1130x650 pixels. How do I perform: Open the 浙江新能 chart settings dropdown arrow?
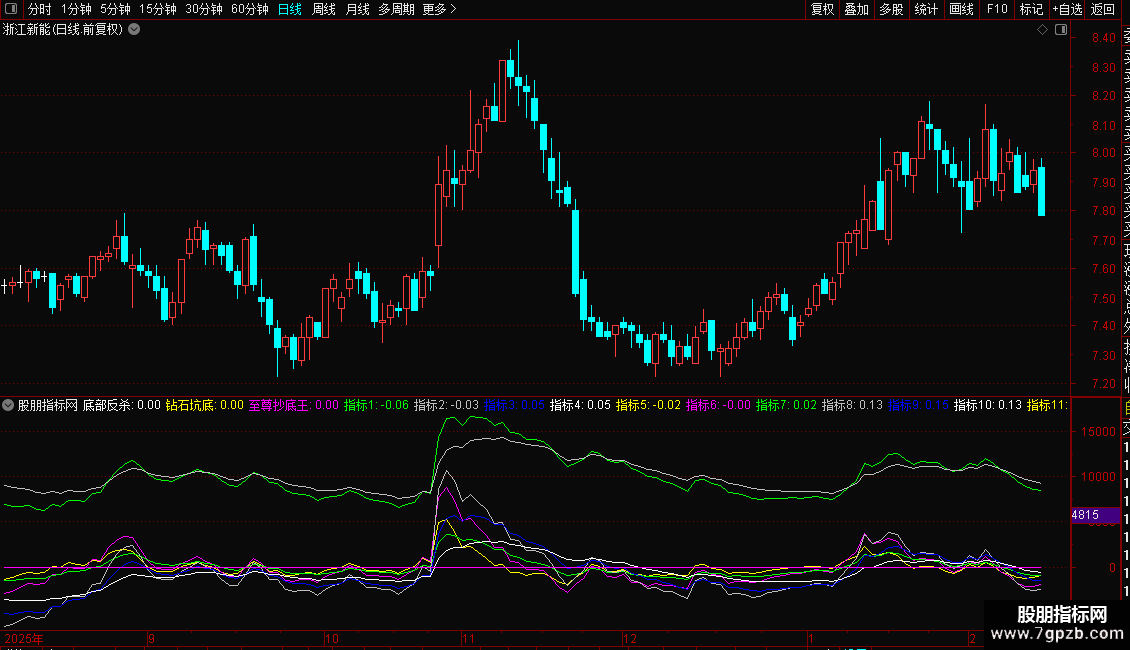[x=134, y=30]
